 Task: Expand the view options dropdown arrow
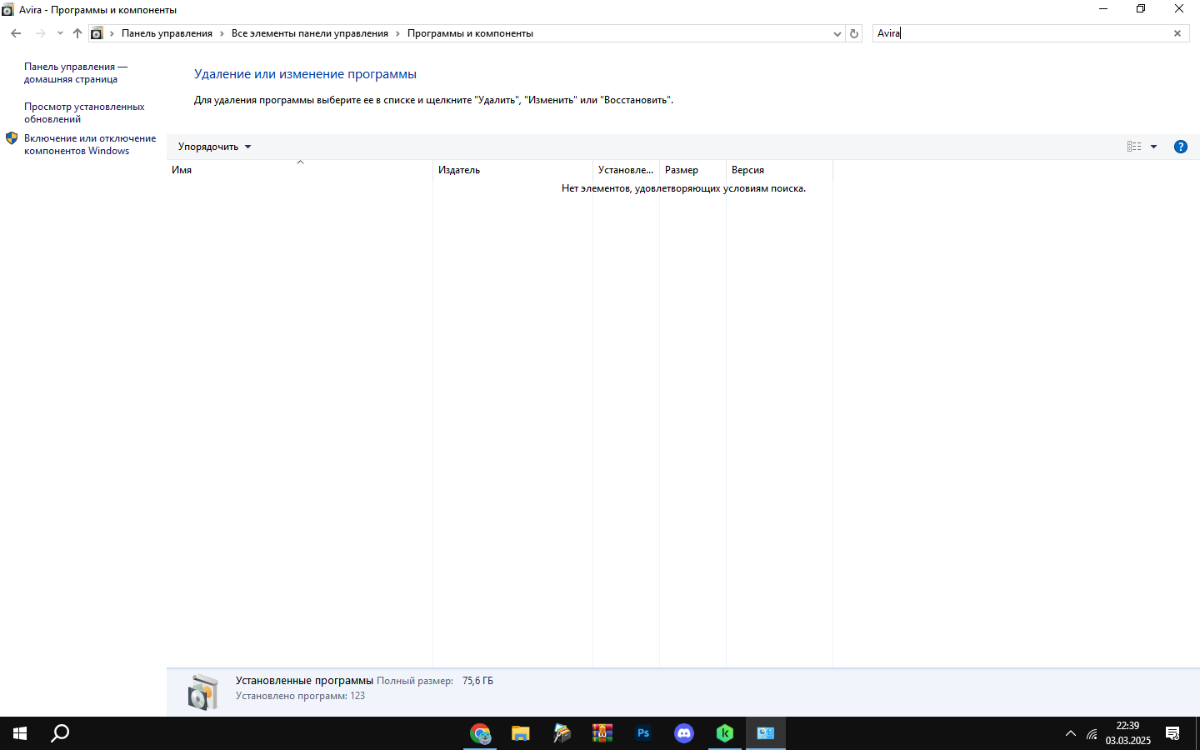(x=1153, y=146)
